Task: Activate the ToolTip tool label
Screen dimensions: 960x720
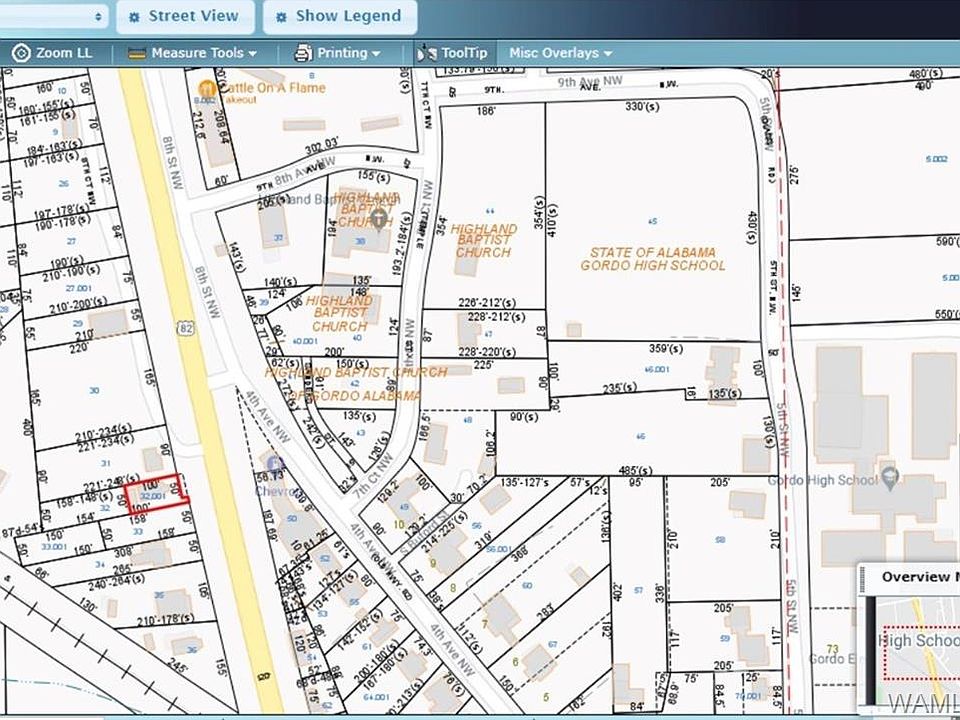Action: click(464, 53)
